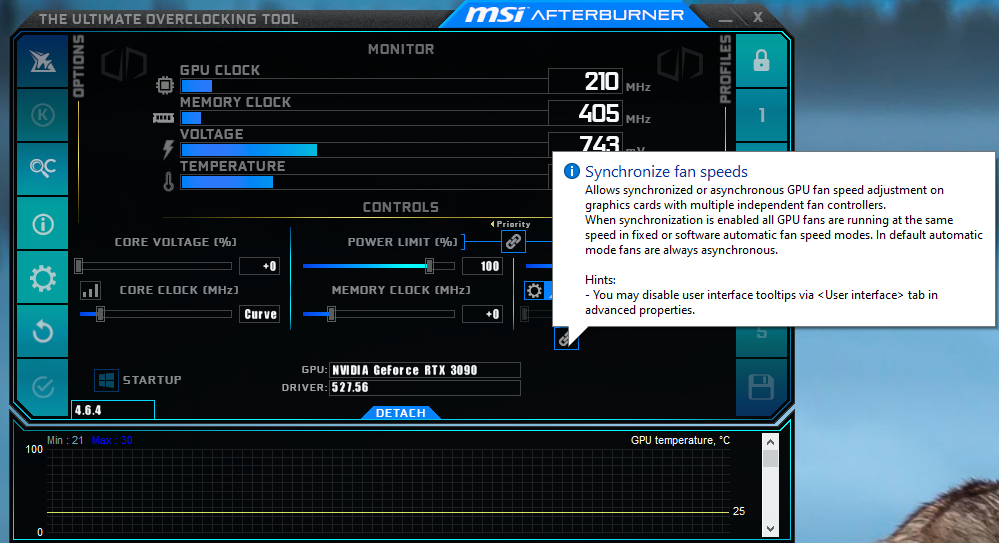The height and width of the screenshot is (543, 999).
Task: Click the STARTUP label
Action: (152, 380)
